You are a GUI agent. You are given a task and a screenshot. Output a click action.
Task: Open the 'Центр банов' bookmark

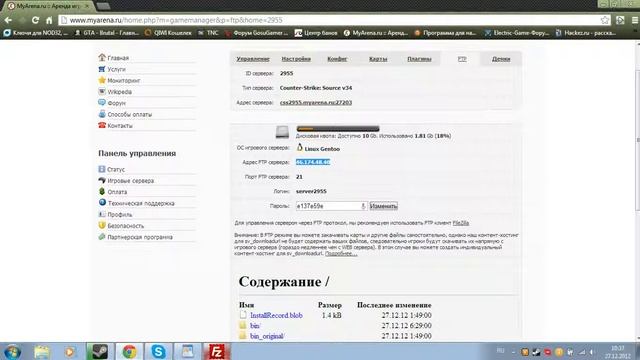(x=316, y=33)
